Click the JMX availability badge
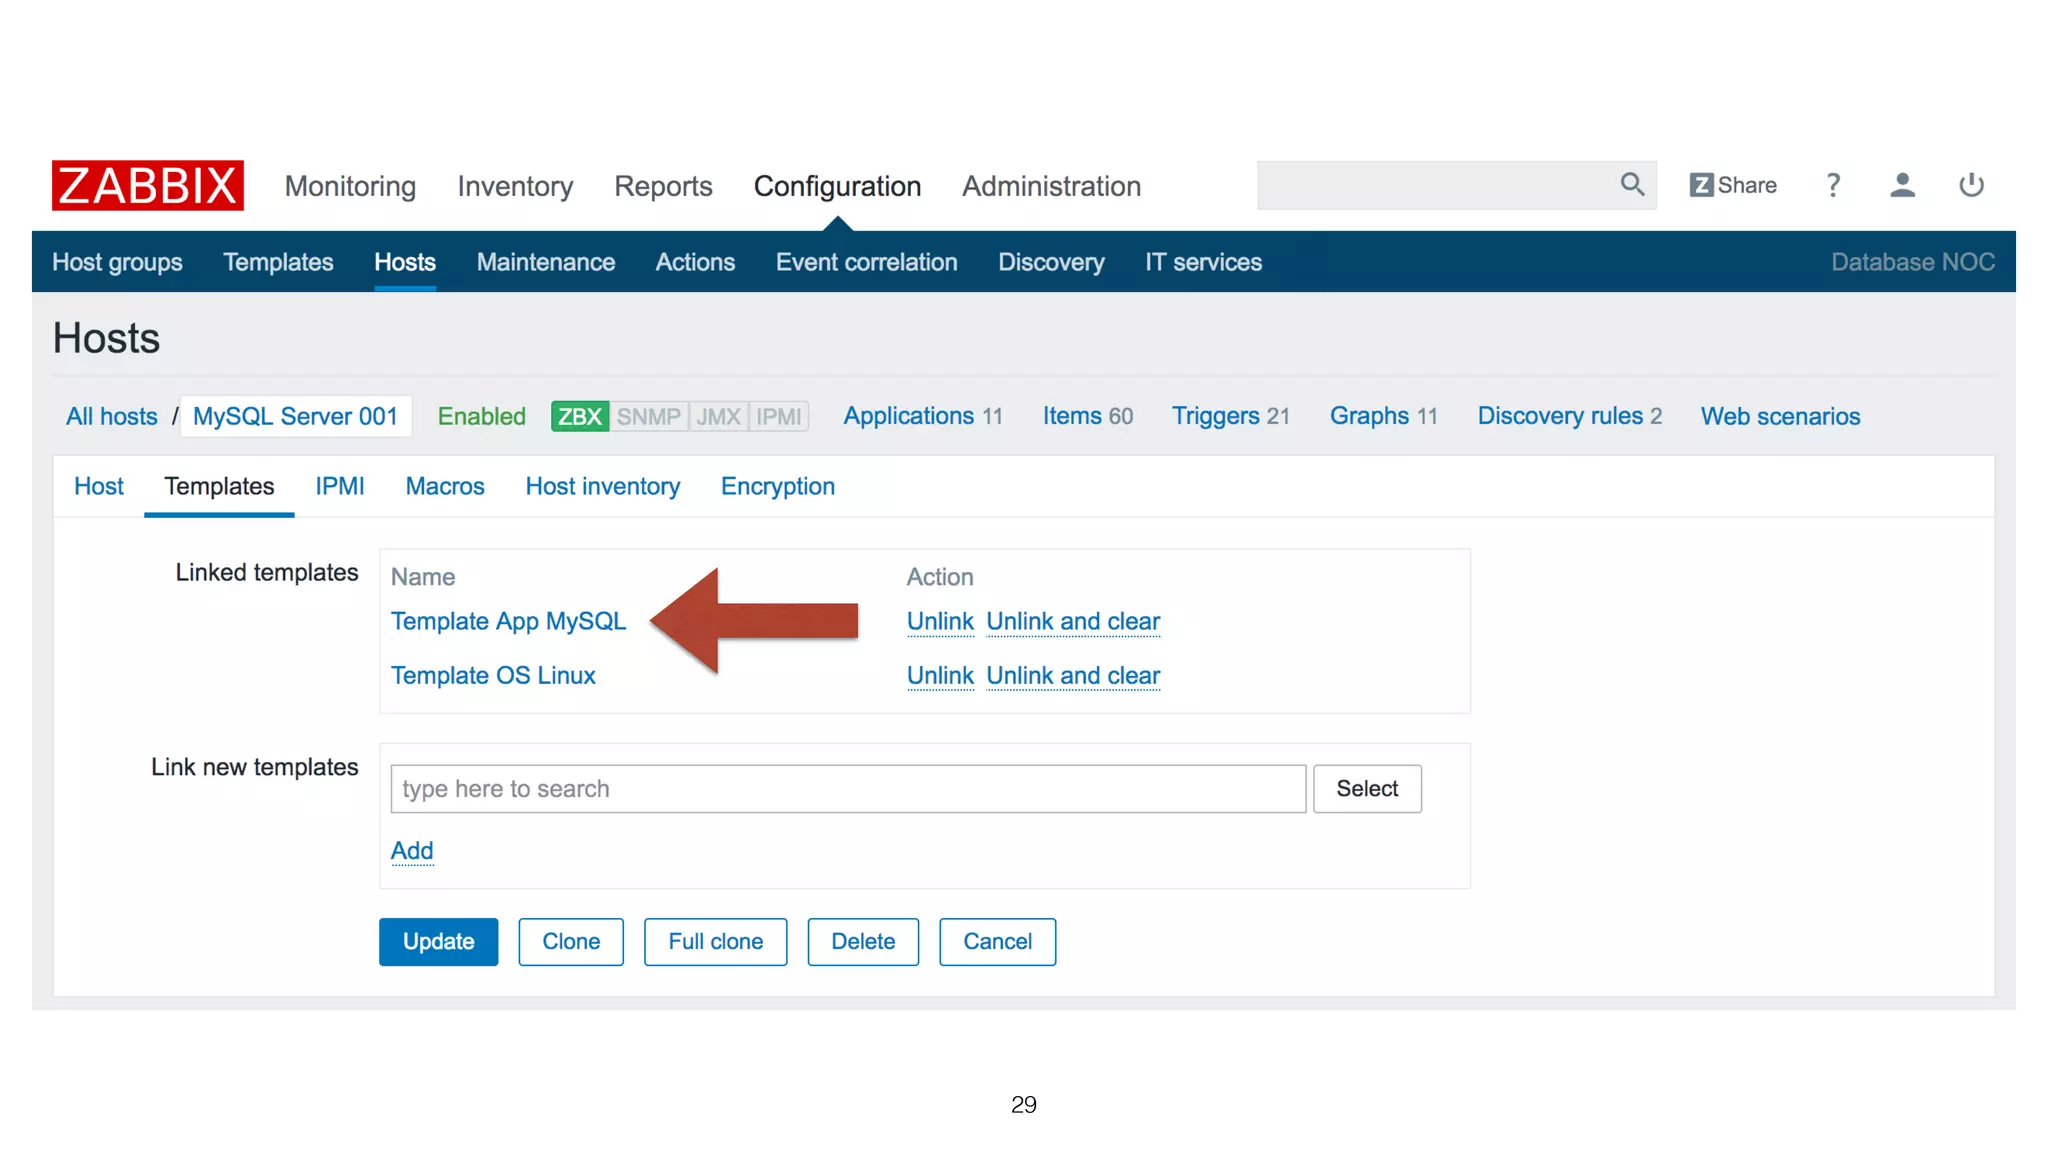Viewport: 2048px width, 1152px height. (718, 416)
